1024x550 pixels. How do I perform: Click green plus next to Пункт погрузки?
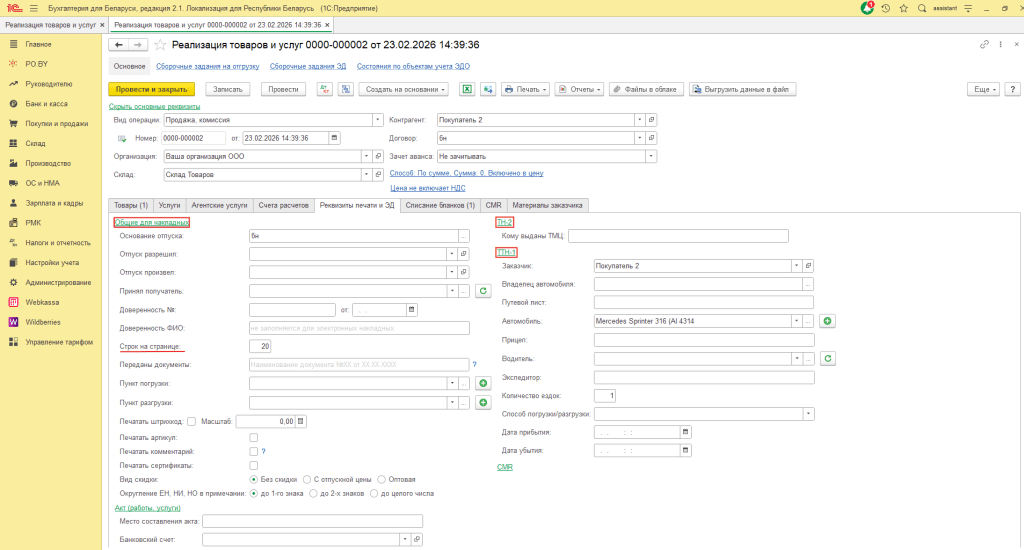(x=482, y=383)
